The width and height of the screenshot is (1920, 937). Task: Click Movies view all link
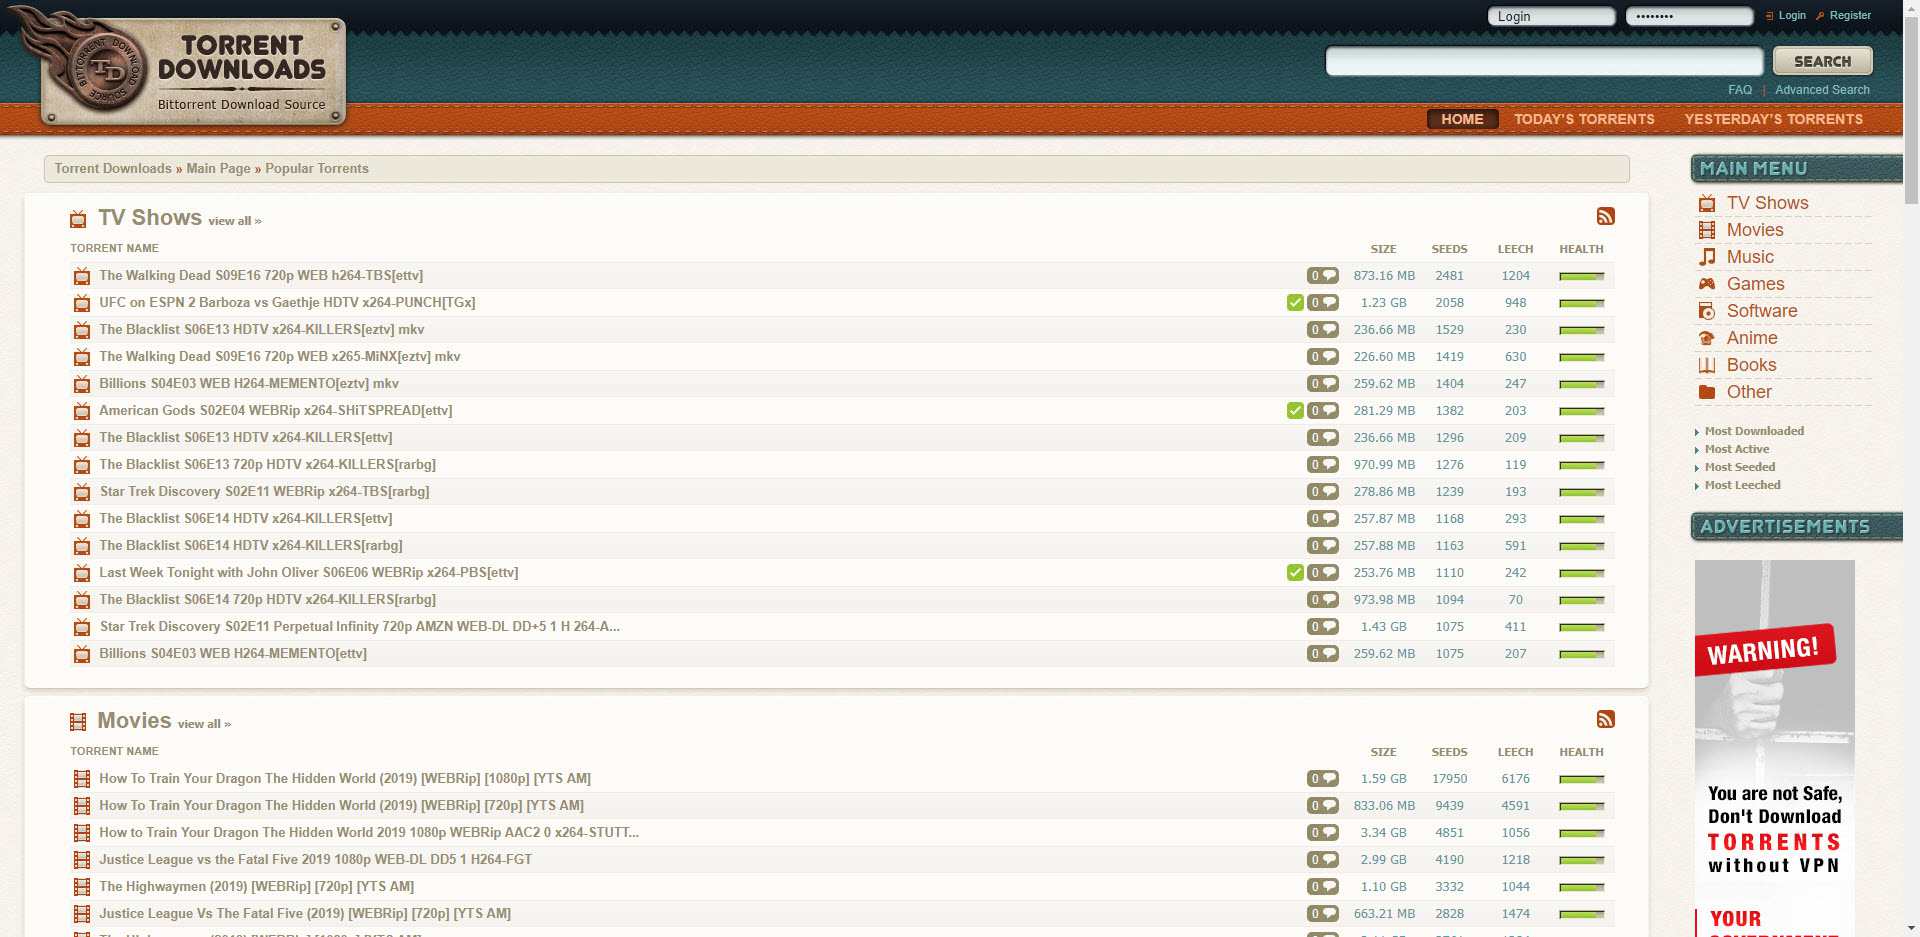point(204,724)
